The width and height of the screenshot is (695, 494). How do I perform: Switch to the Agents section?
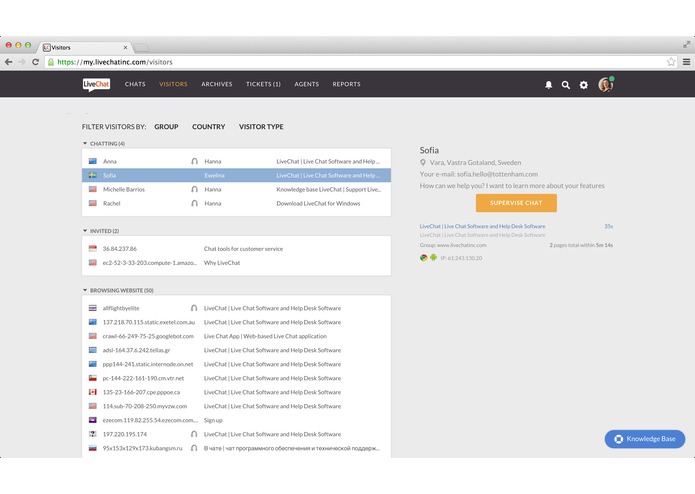[307, 84]
